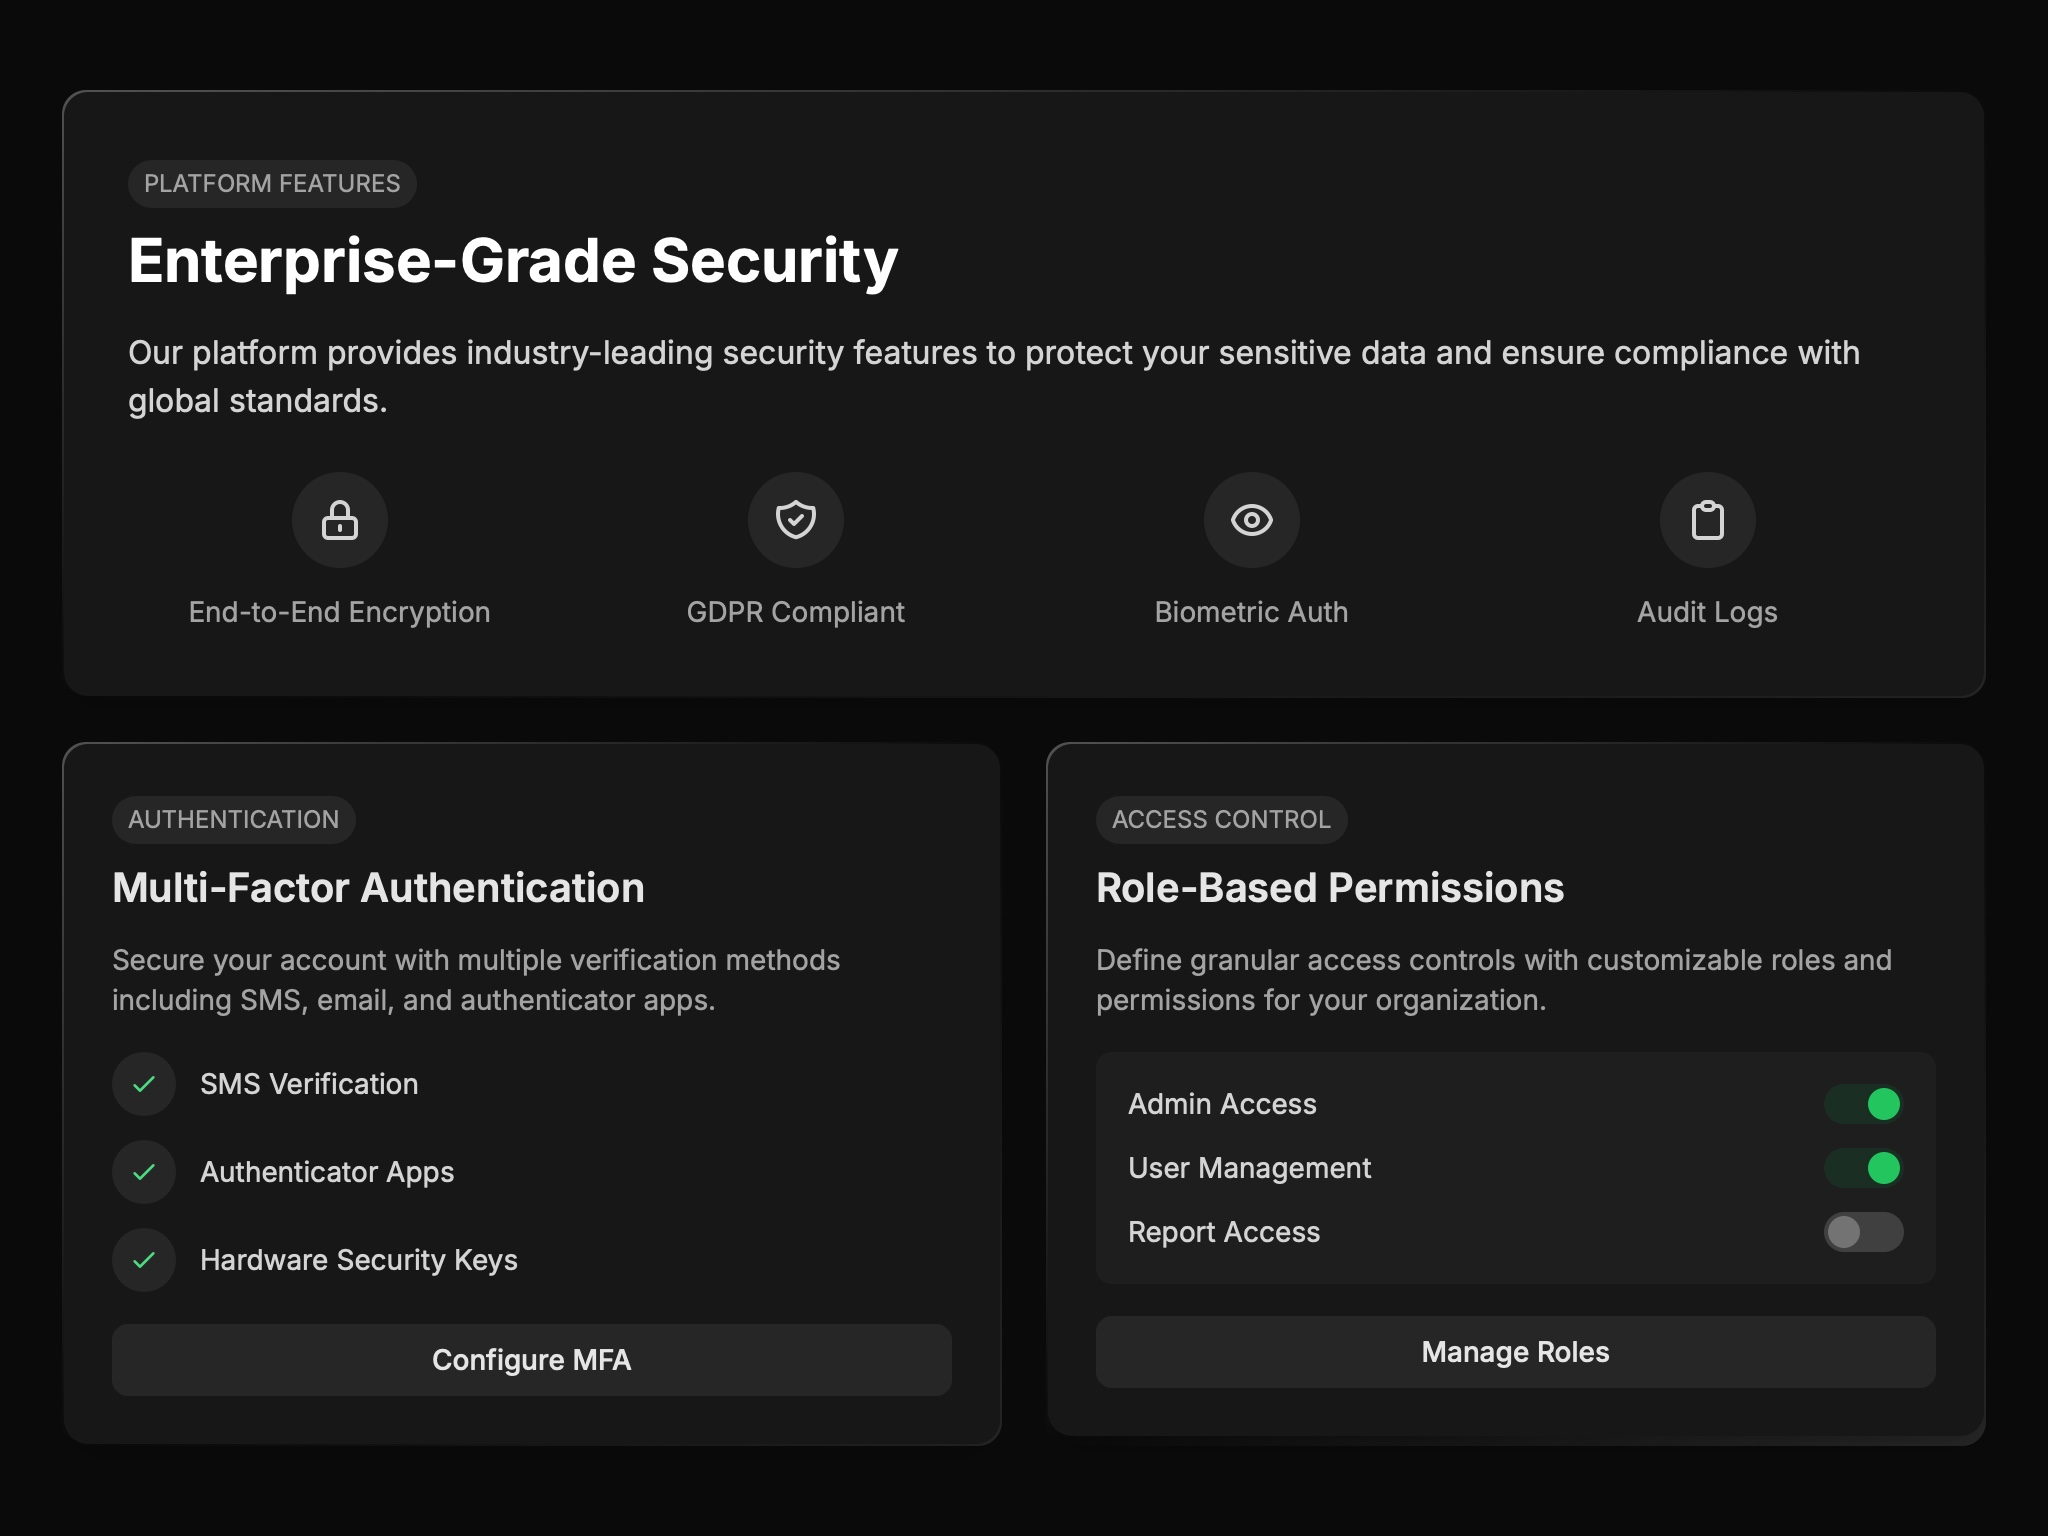Click the Enterprise-Grade Security heading

click(512, 261)
